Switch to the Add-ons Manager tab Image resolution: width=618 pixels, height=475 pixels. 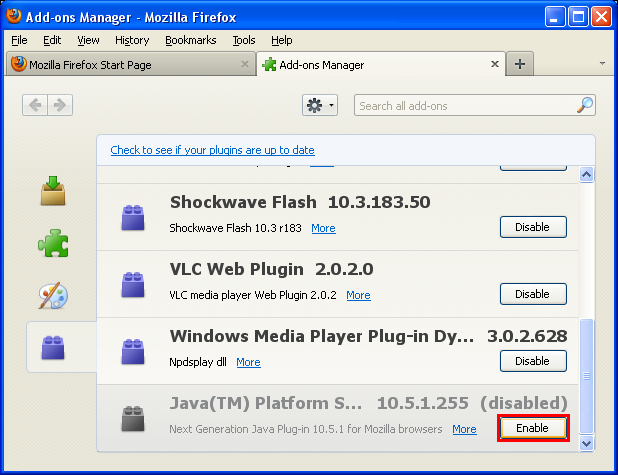381,64
